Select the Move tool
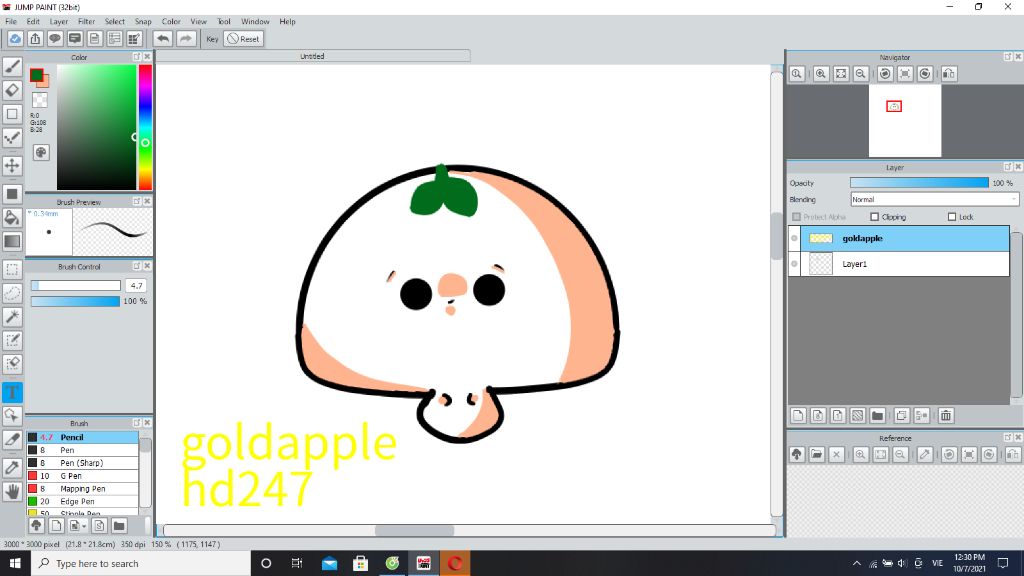The width and height of the screenshot is (1024, 576). pos(12,165)
